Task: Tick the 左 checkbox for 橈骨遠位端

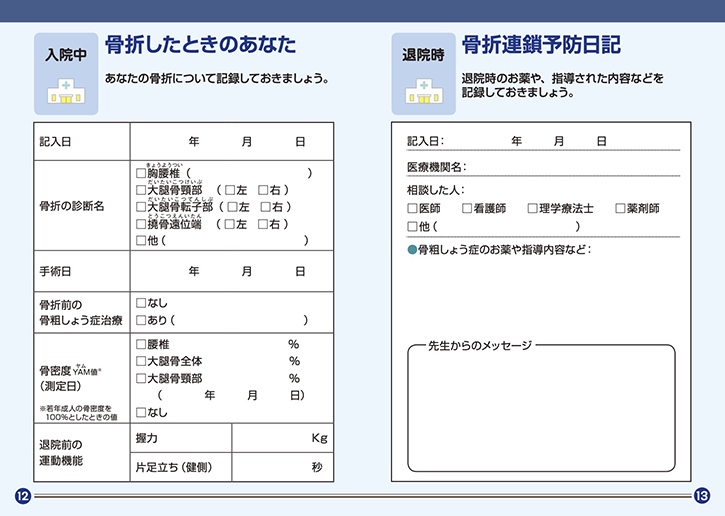Action: click(x=229, y=224)
